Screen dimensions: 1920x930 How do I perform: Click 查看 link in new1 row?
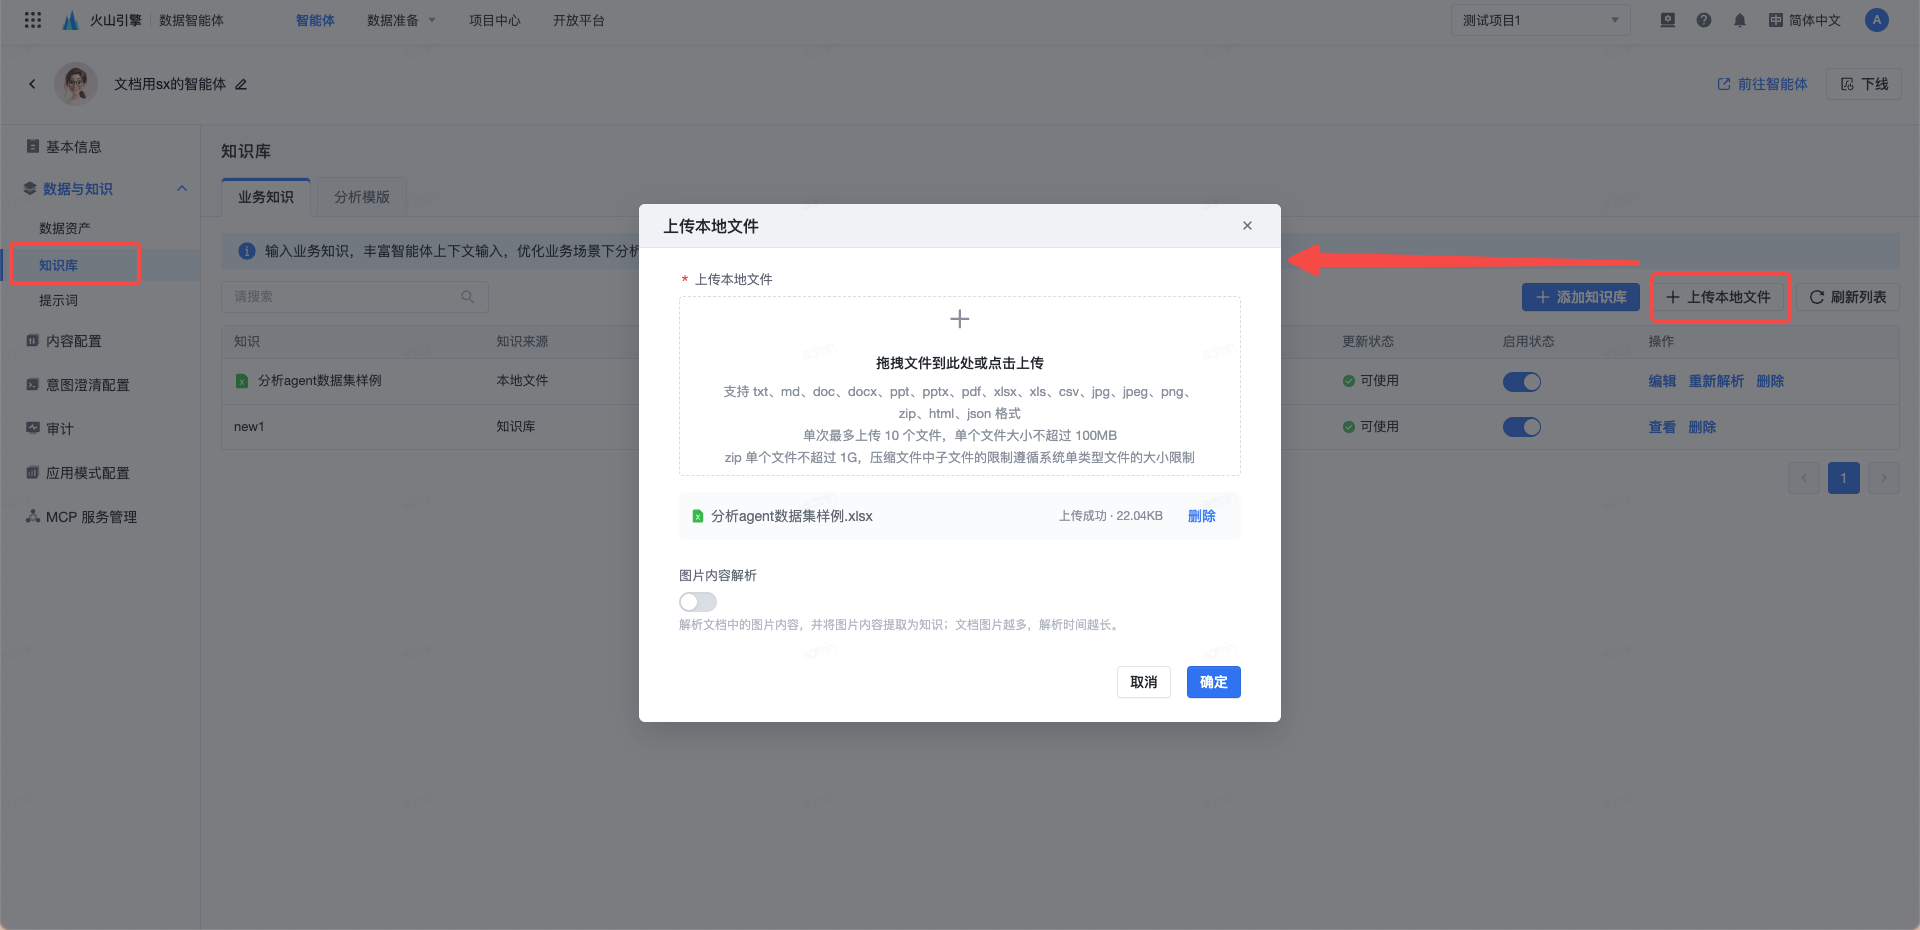pos(1662,427)
